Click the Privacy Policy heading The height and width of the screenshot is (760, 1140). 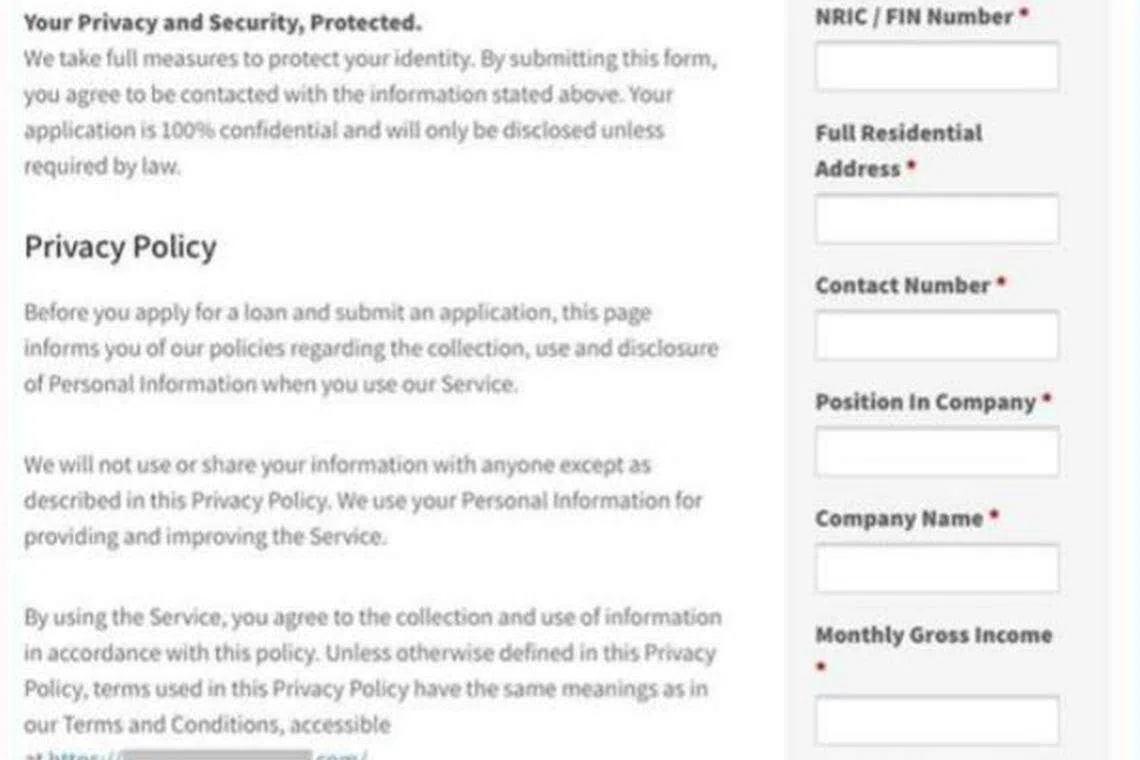point(120,247)
